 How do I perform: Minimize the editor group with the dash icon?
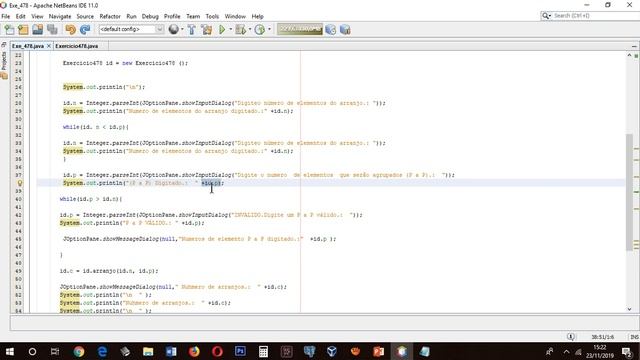[x=634, y=46]
